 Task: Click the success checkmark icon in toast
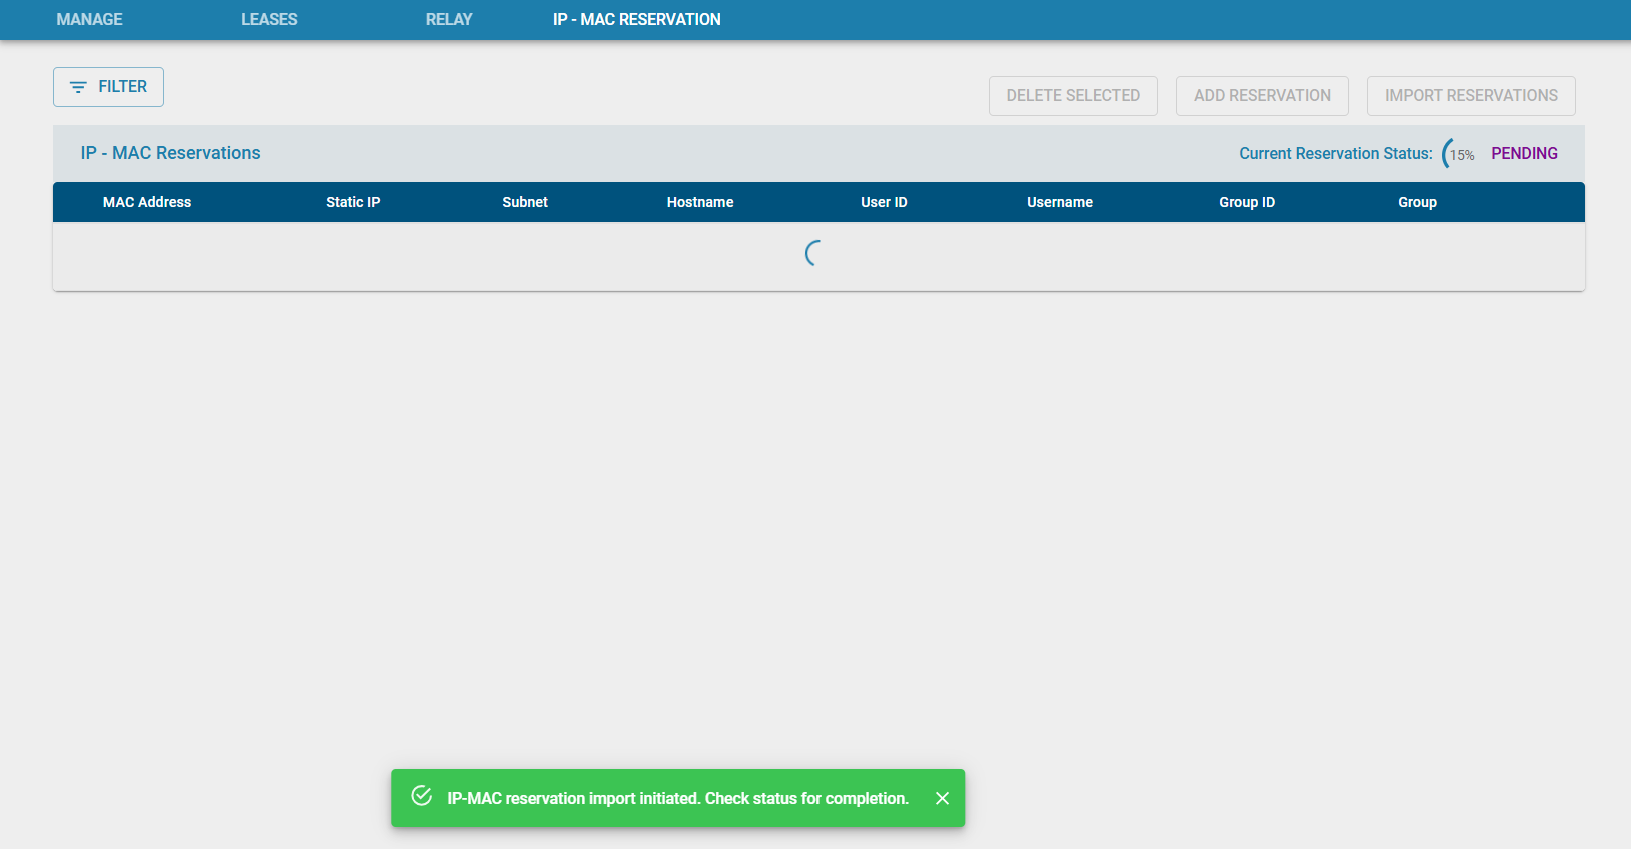[422, 796]
